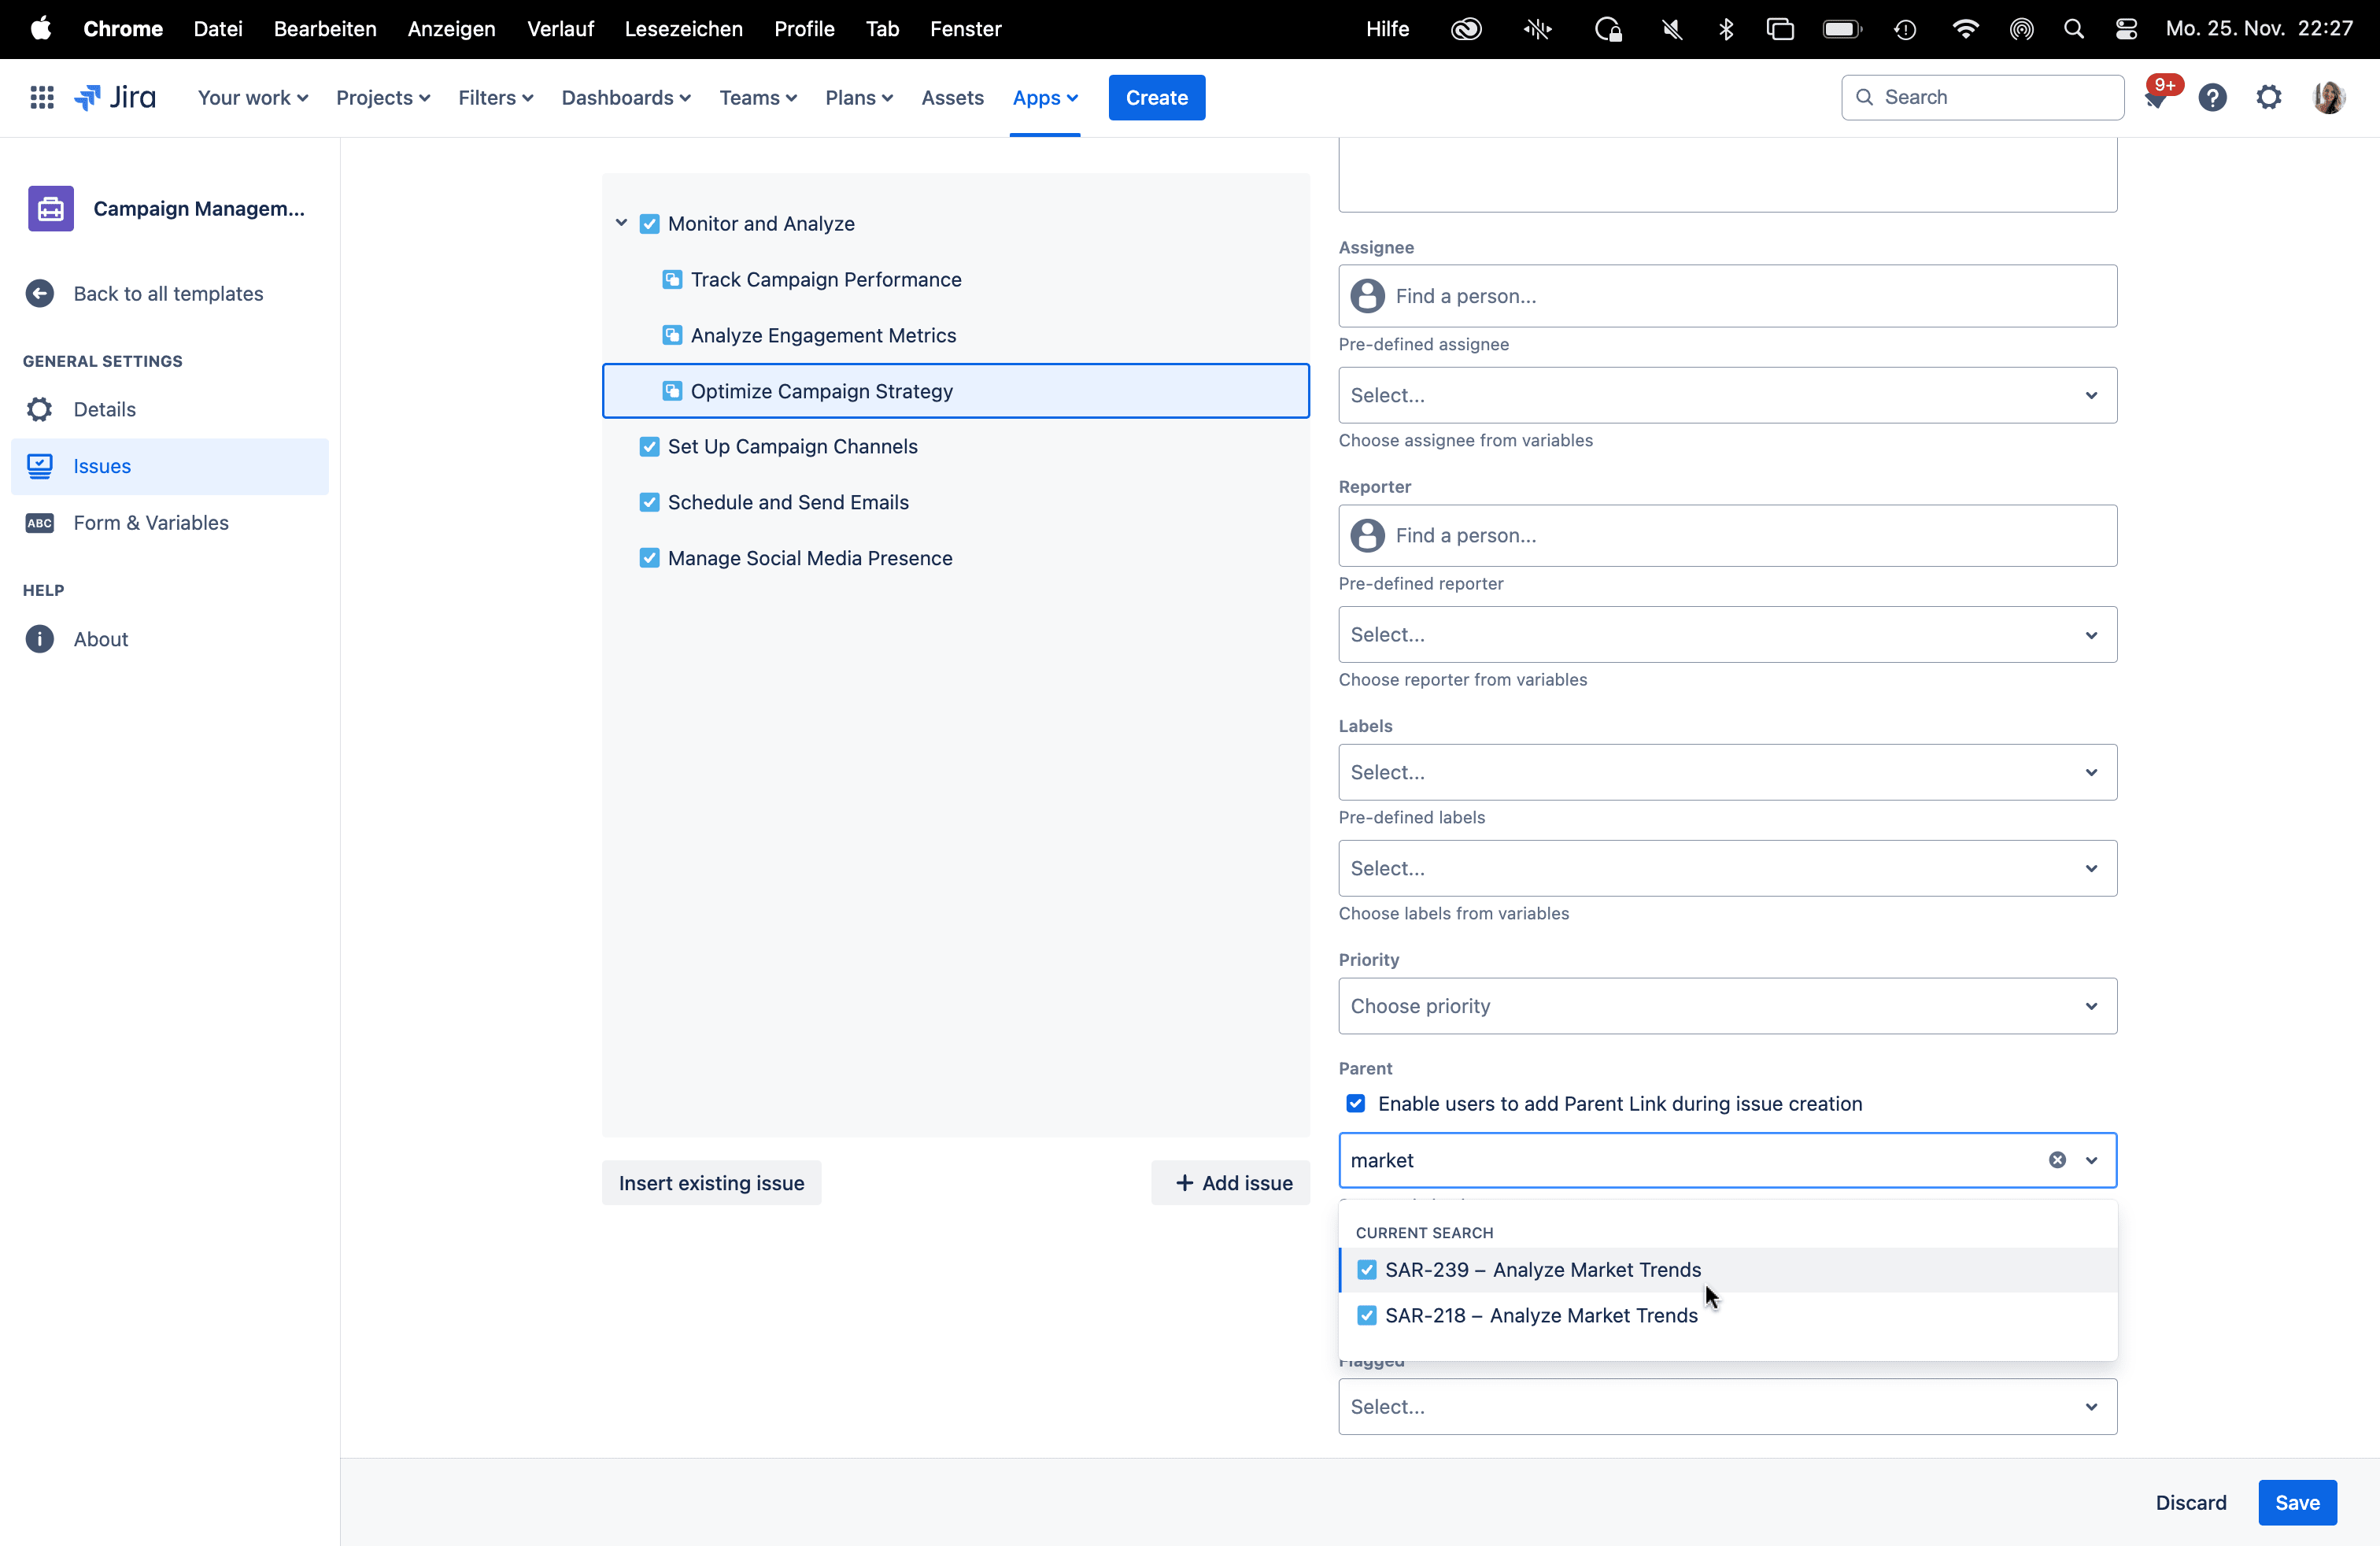Click Insert existing issue
Viewport: 2380px width, 1546px height.
pyautogui.click(x=711, y=1182)
